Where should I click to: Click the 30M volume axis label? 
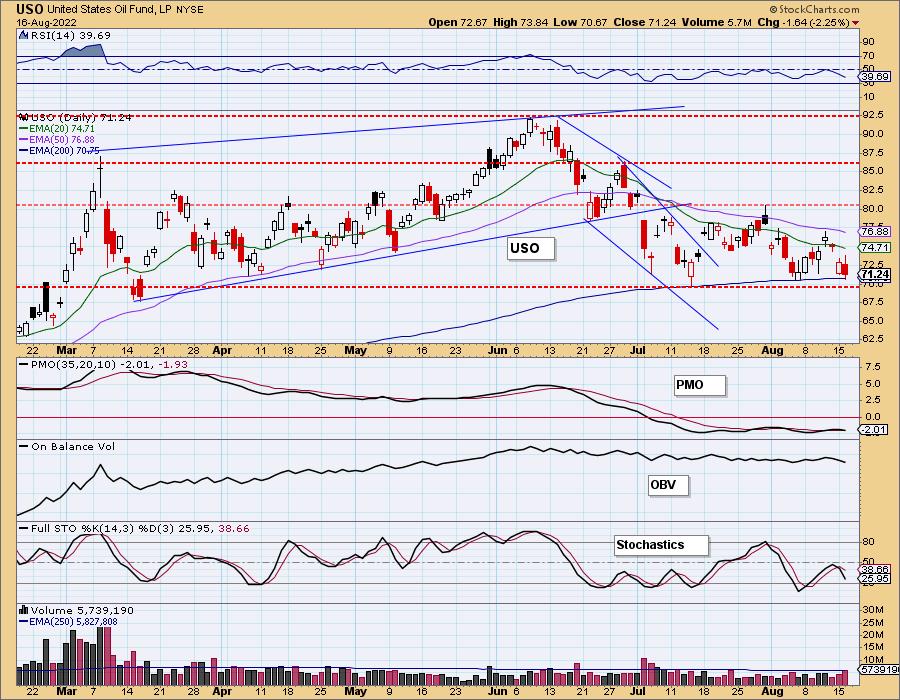click(872, 609)
